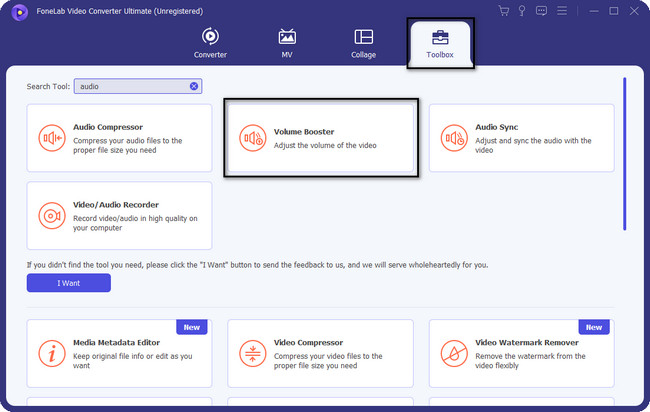Select the Toolbox tab label

[440, 55]
